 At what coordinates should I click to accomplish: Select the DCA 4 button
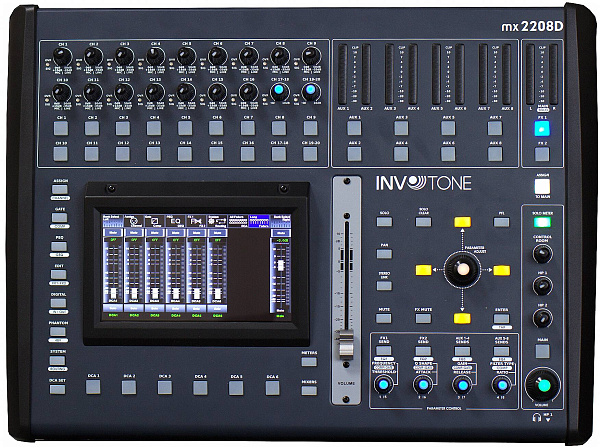201,388
